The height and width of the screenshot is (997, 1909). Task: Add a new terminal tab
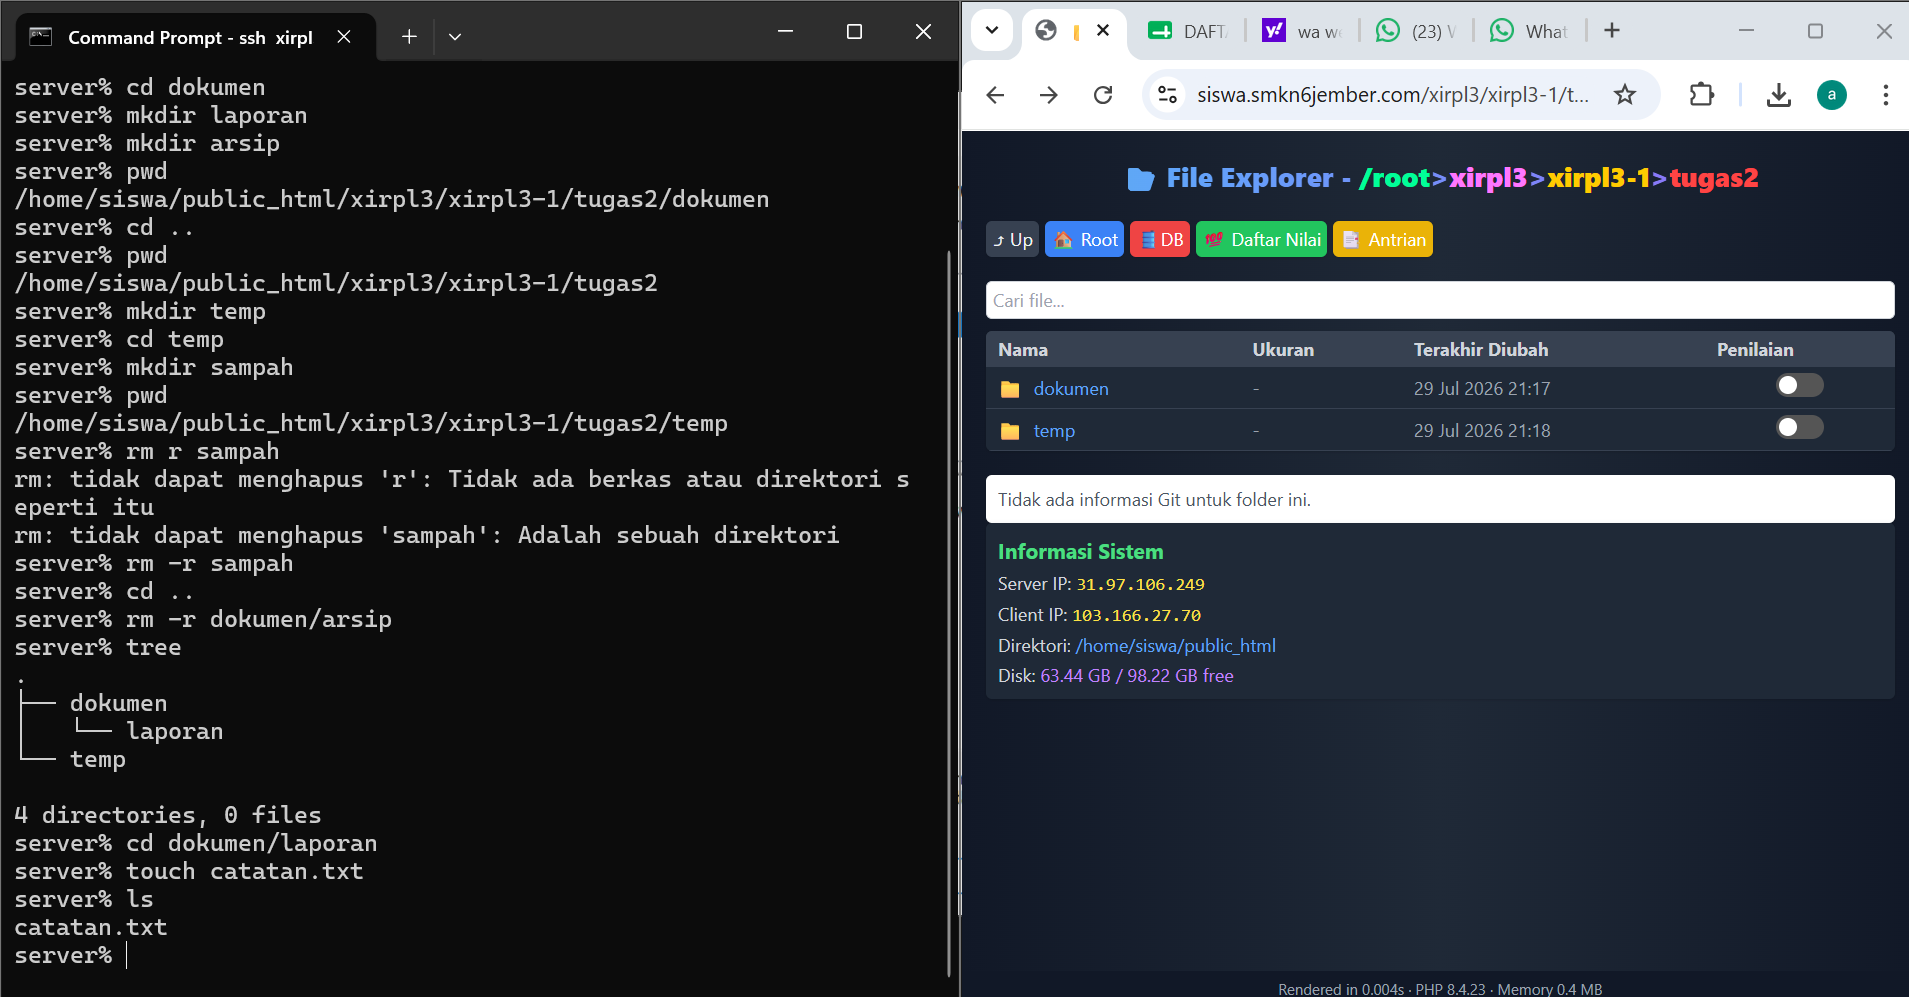(x=409, y=37)
